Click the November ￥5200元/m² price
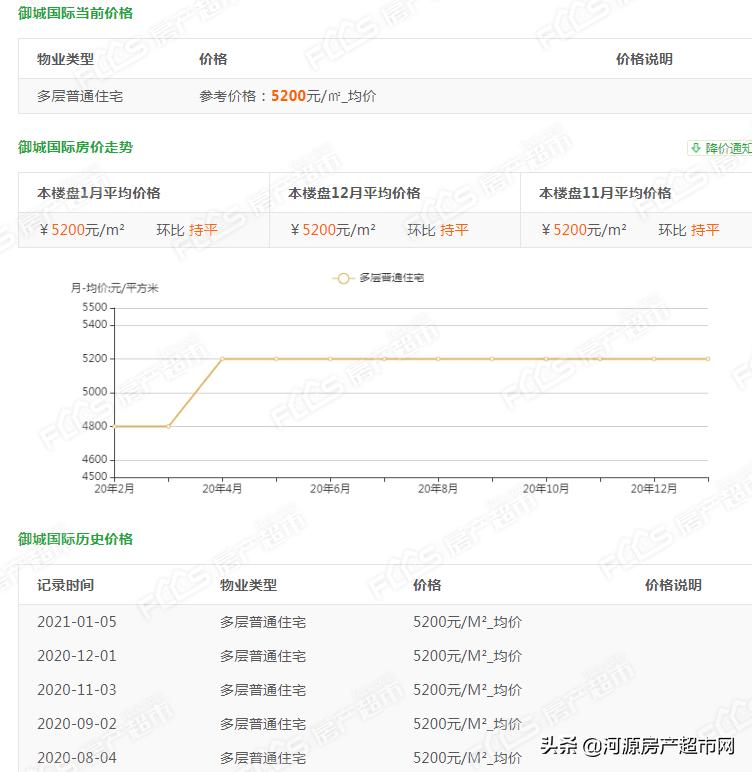Viewport: 752px width, 772px height. point(584,230)
